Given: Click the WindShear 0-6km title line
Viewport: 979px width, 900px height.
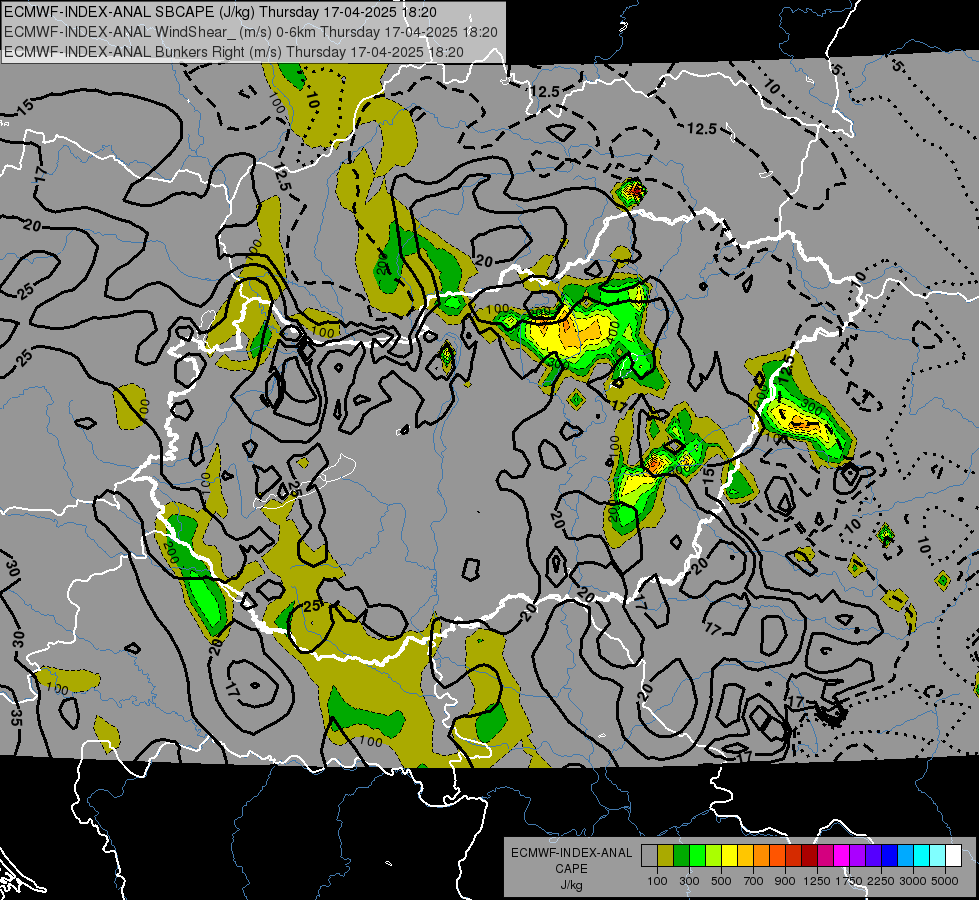Looking at the screenshot, I should [250, 32].
